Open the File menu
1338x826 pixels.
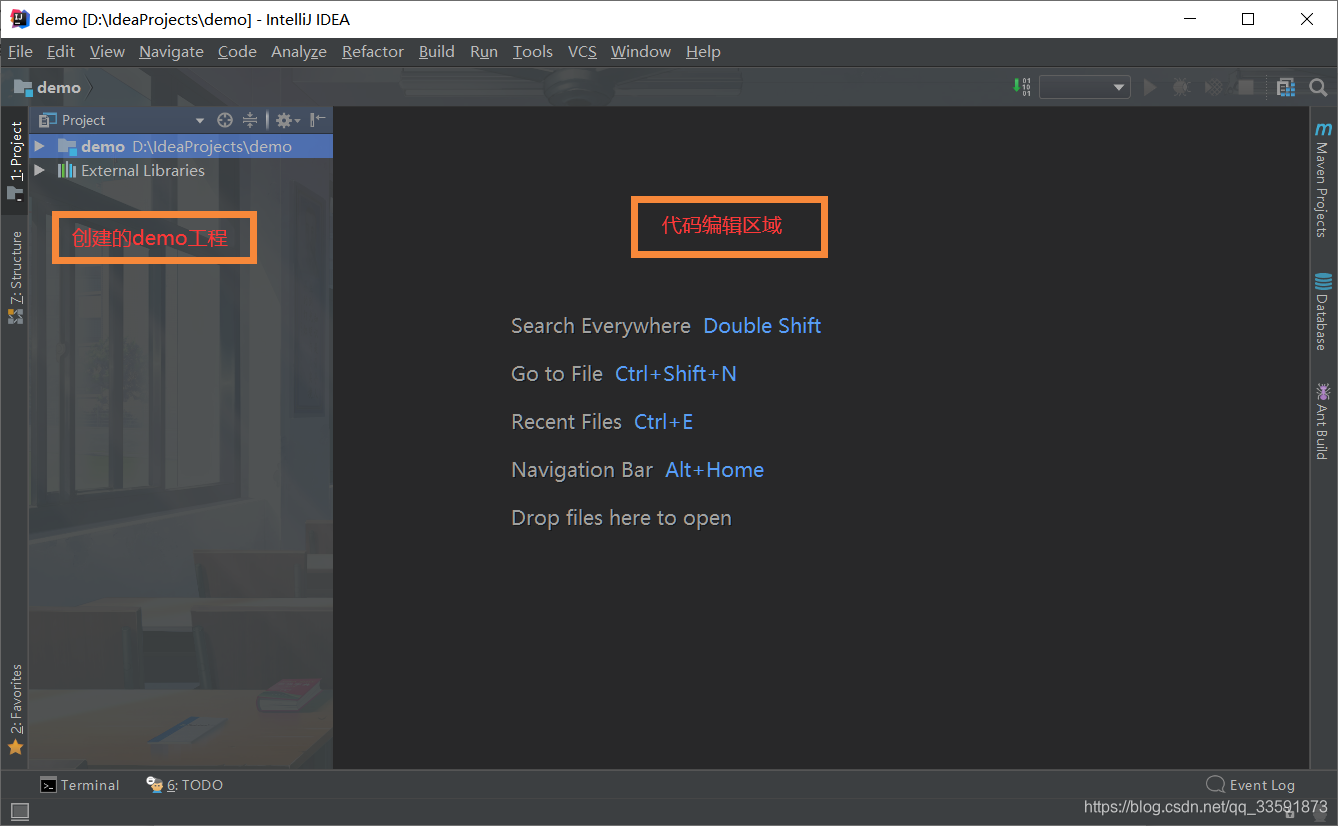(x=20, y=52)
